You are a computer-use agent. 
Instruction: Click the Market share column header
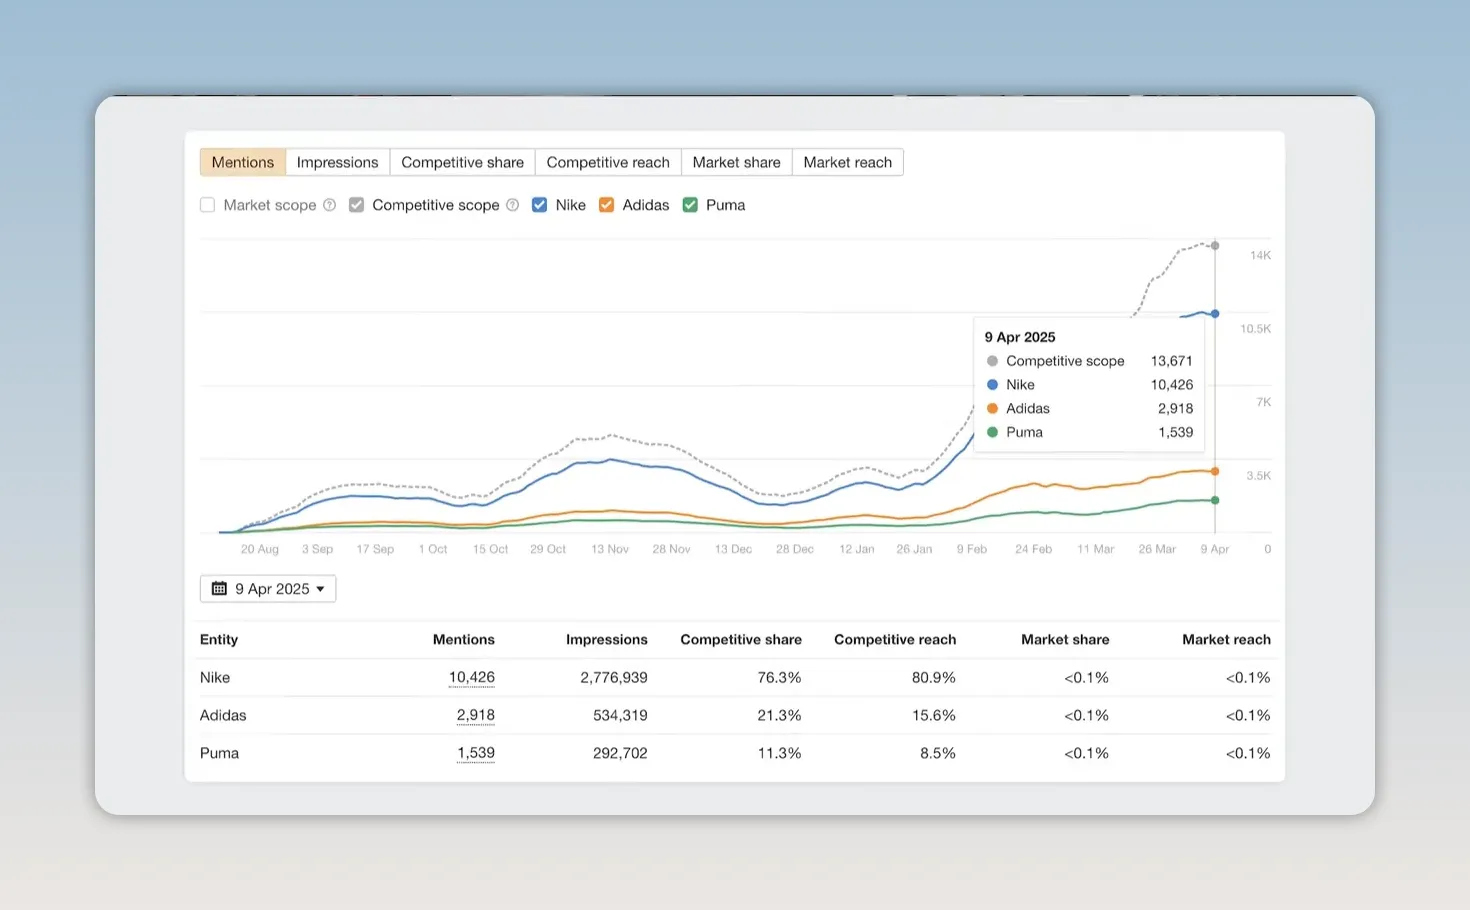(x=1065, y=639)
